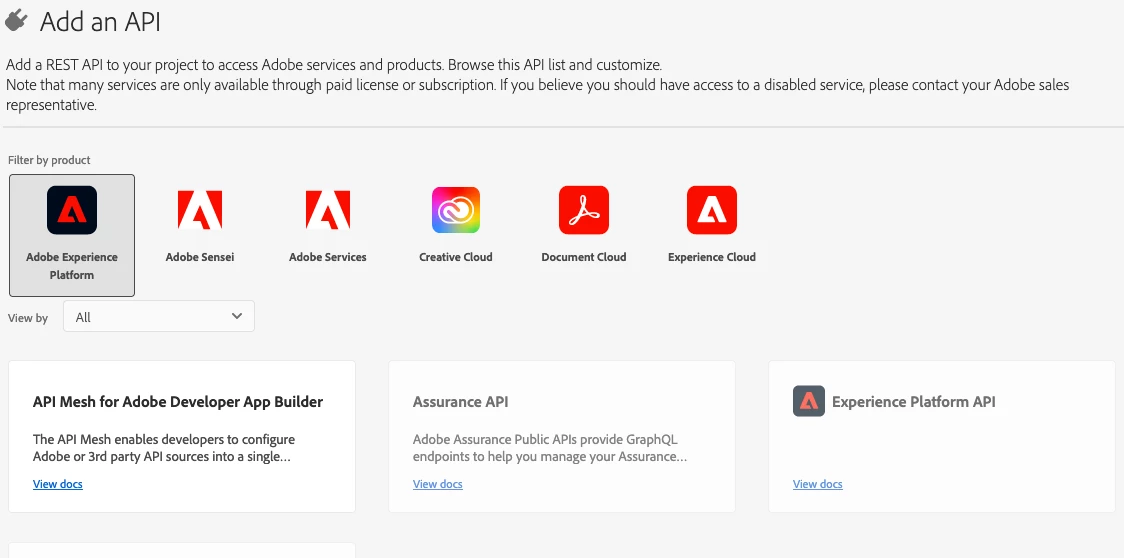
Task: Filter by the Adobe Sensei icon
Action: click(x=200, y=210)
